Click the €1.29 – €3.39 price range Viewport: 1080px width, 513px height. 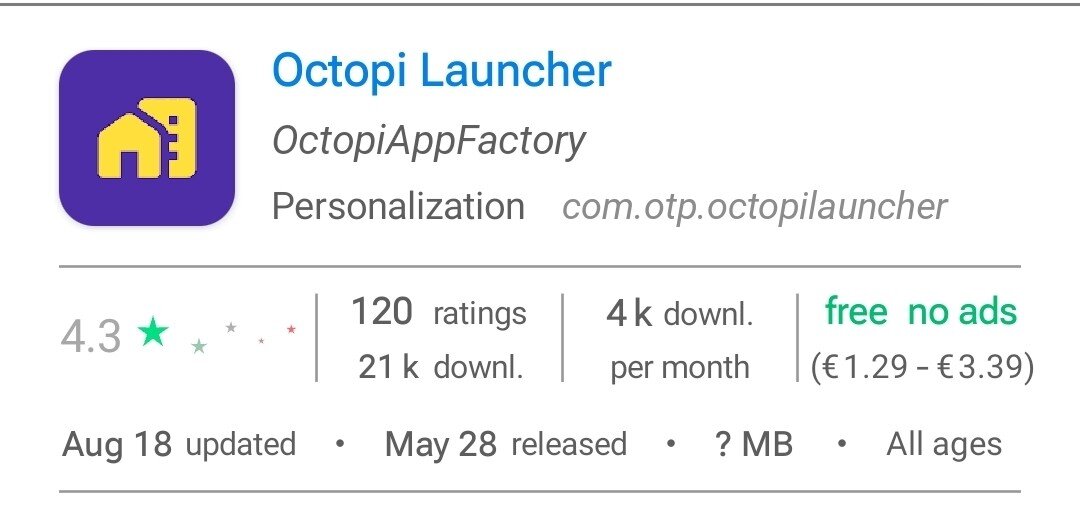(x=921, y=367)
